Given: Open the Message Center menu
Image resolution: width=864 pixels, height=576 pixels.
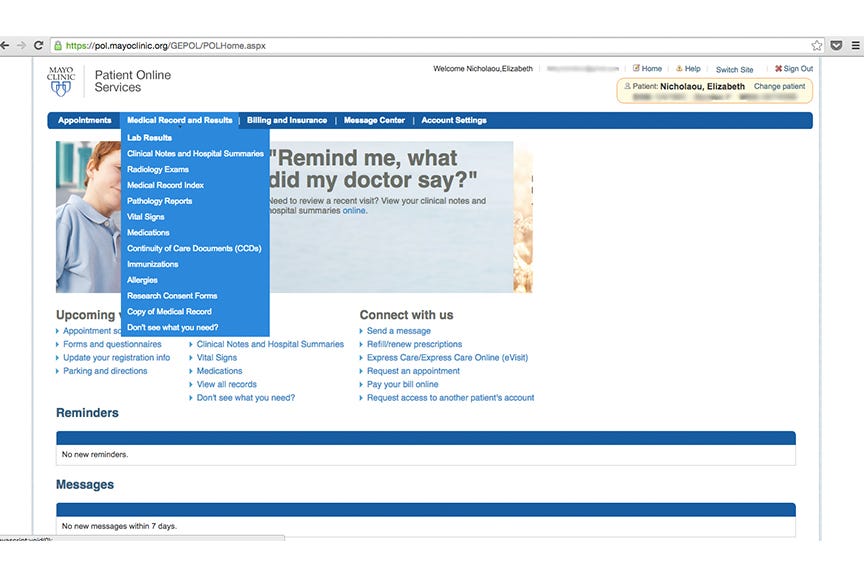Looking at the screenshot, I should (x=374, y=120).
